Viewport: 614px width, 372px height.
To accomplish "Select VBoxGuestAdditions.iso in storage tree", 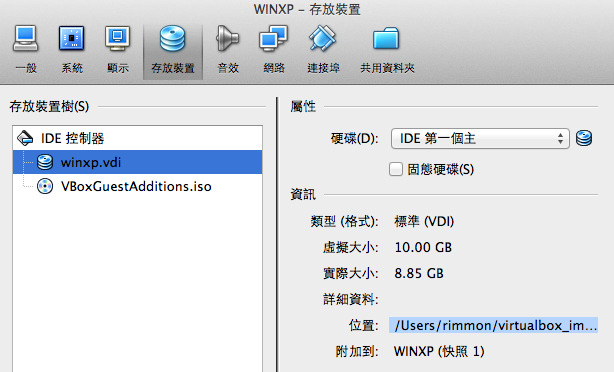I will [136, 186].
